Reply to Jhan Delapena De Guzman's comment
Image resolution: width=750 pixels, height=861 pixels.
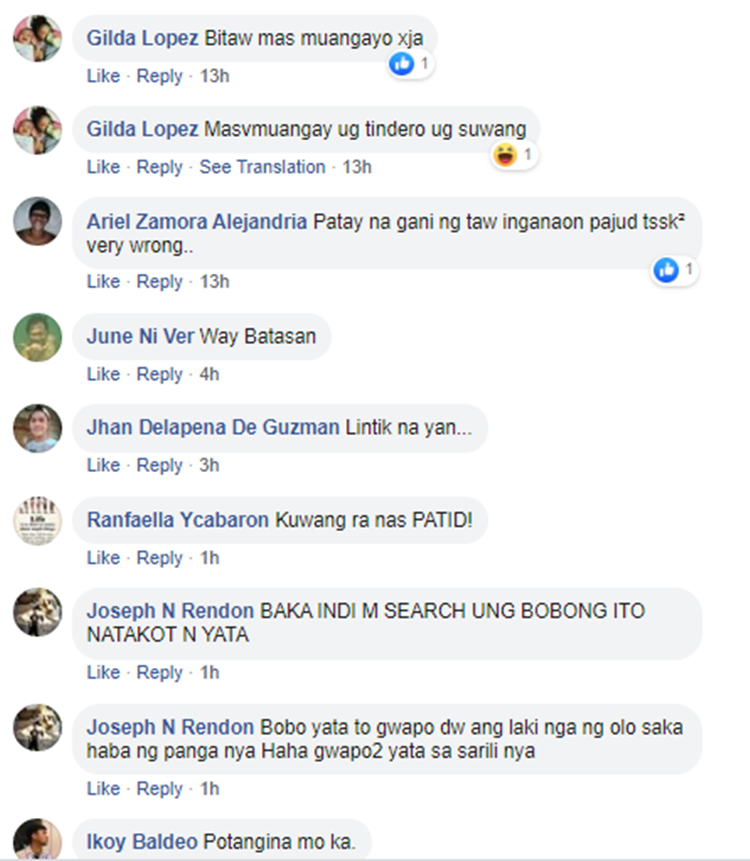click(x=159, y=465)
